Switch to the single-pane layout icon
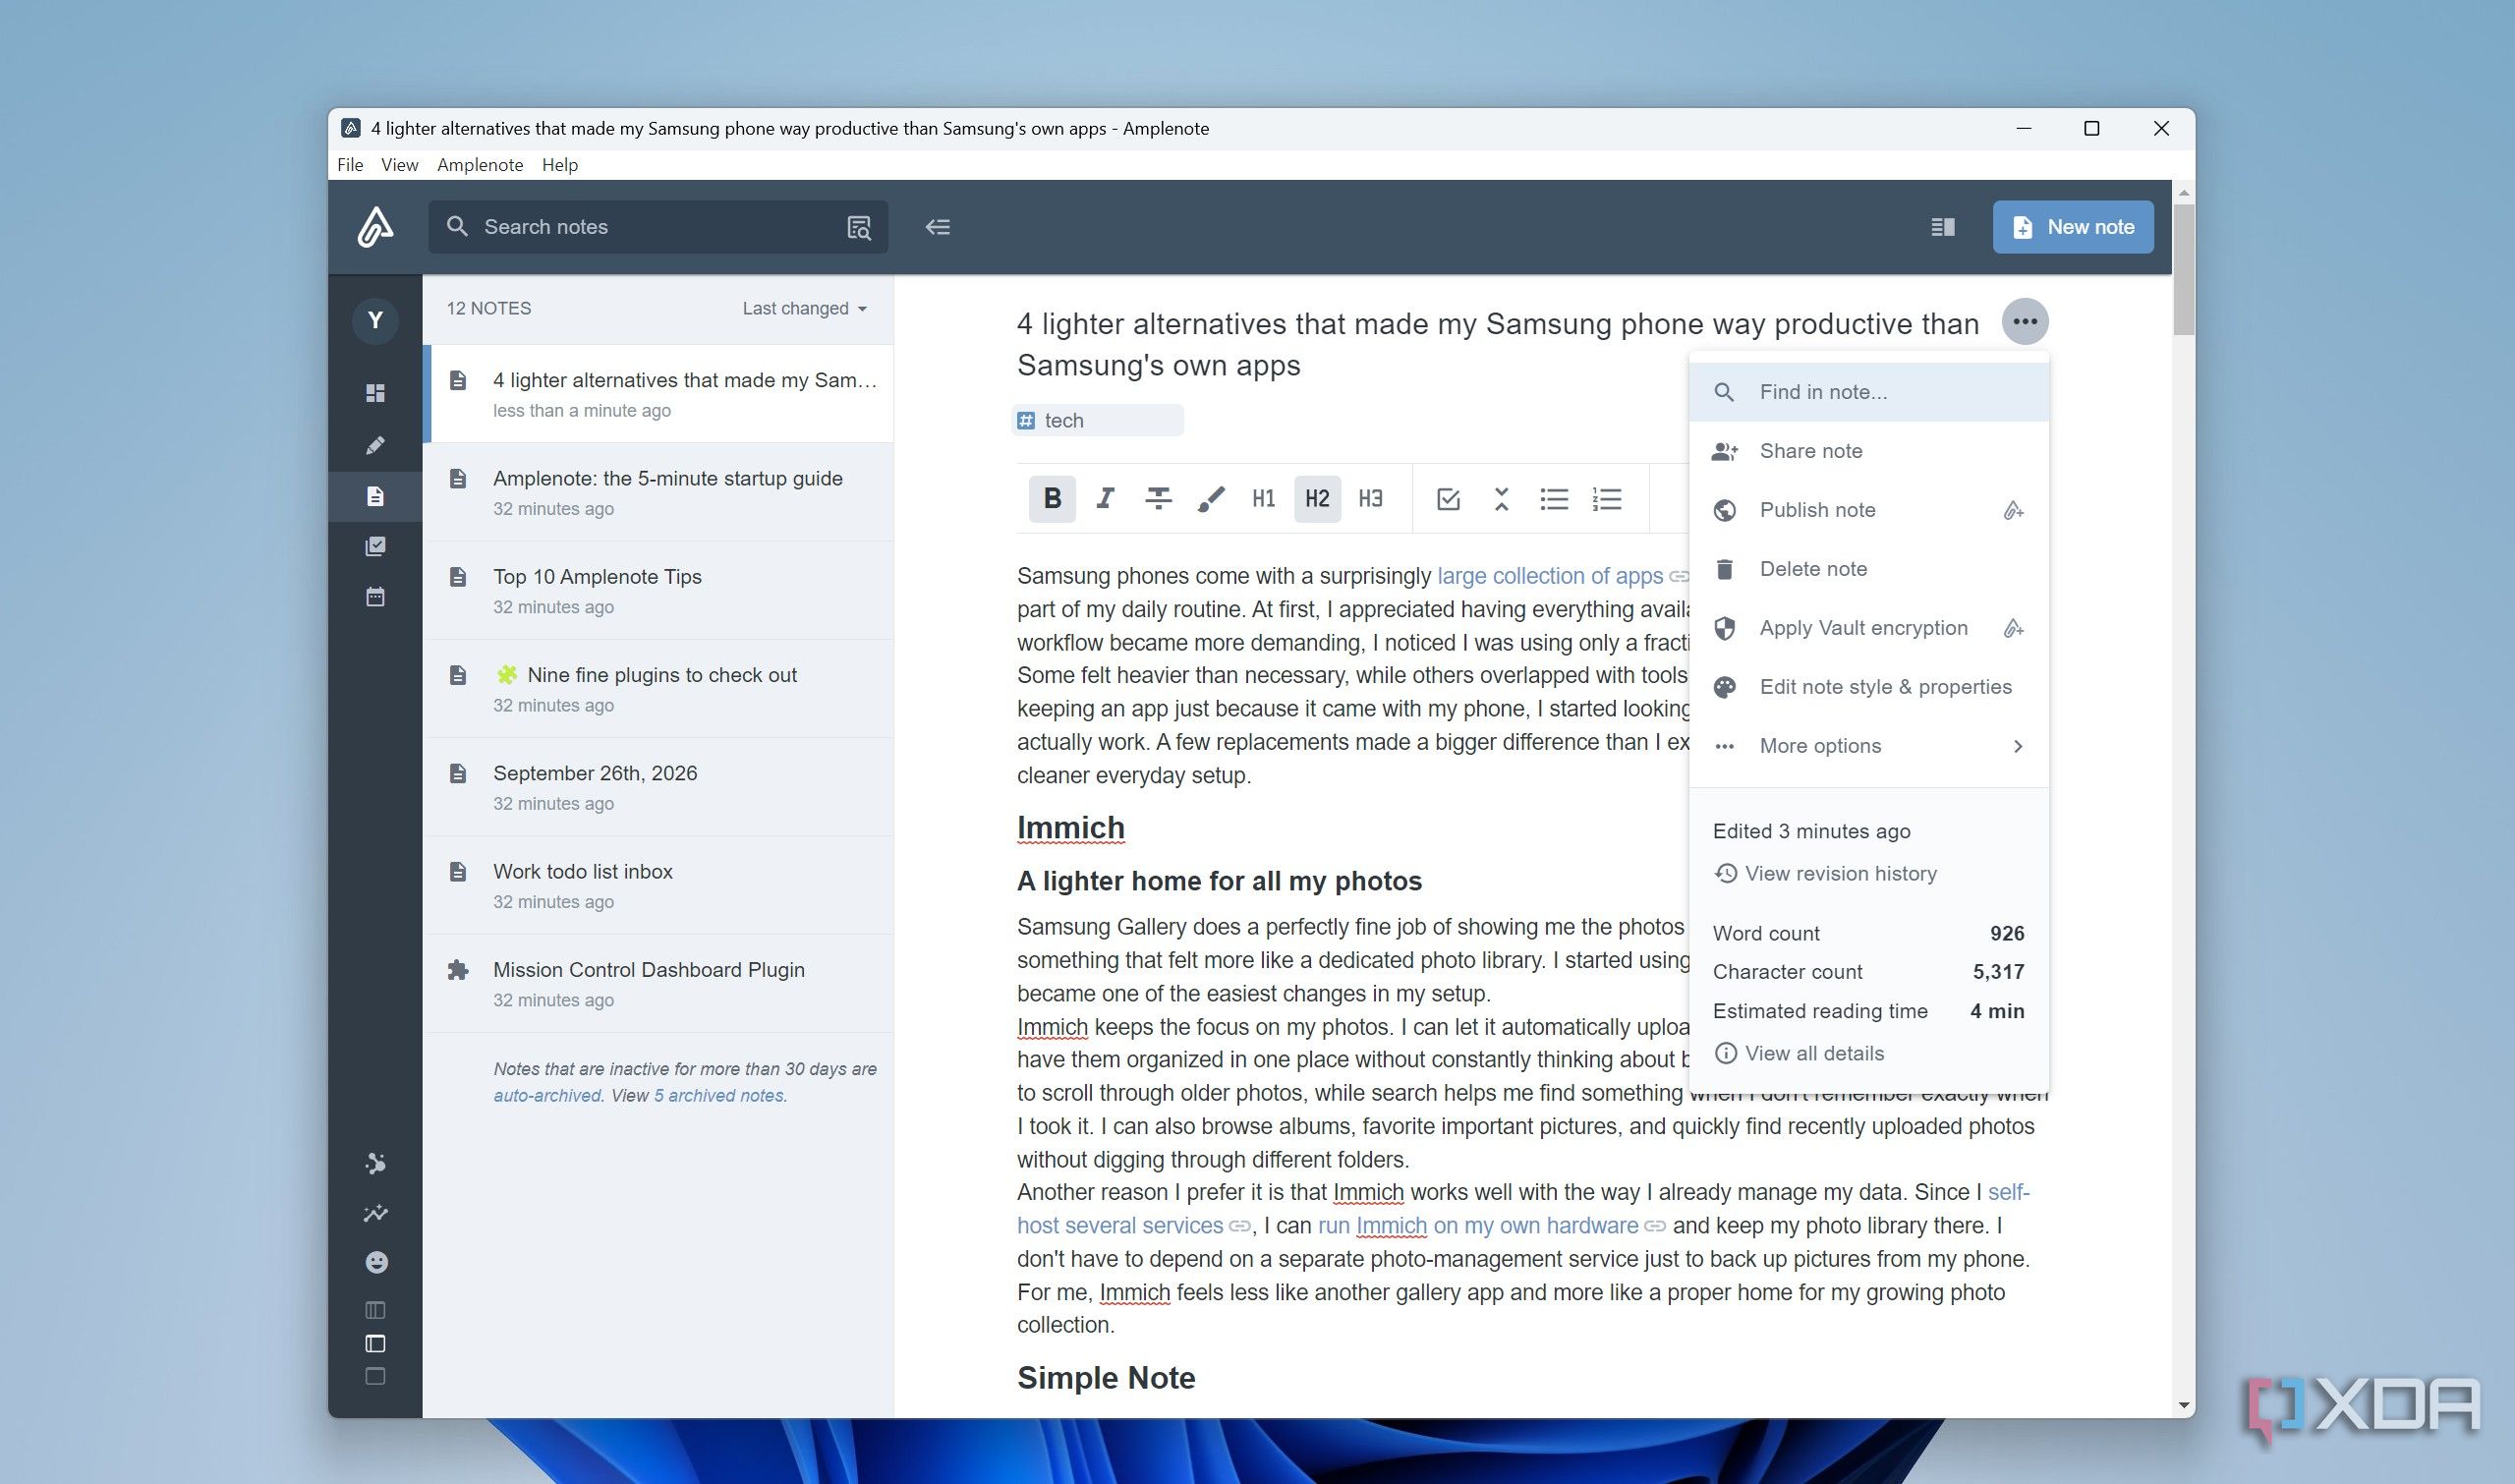 point(375,1376)
